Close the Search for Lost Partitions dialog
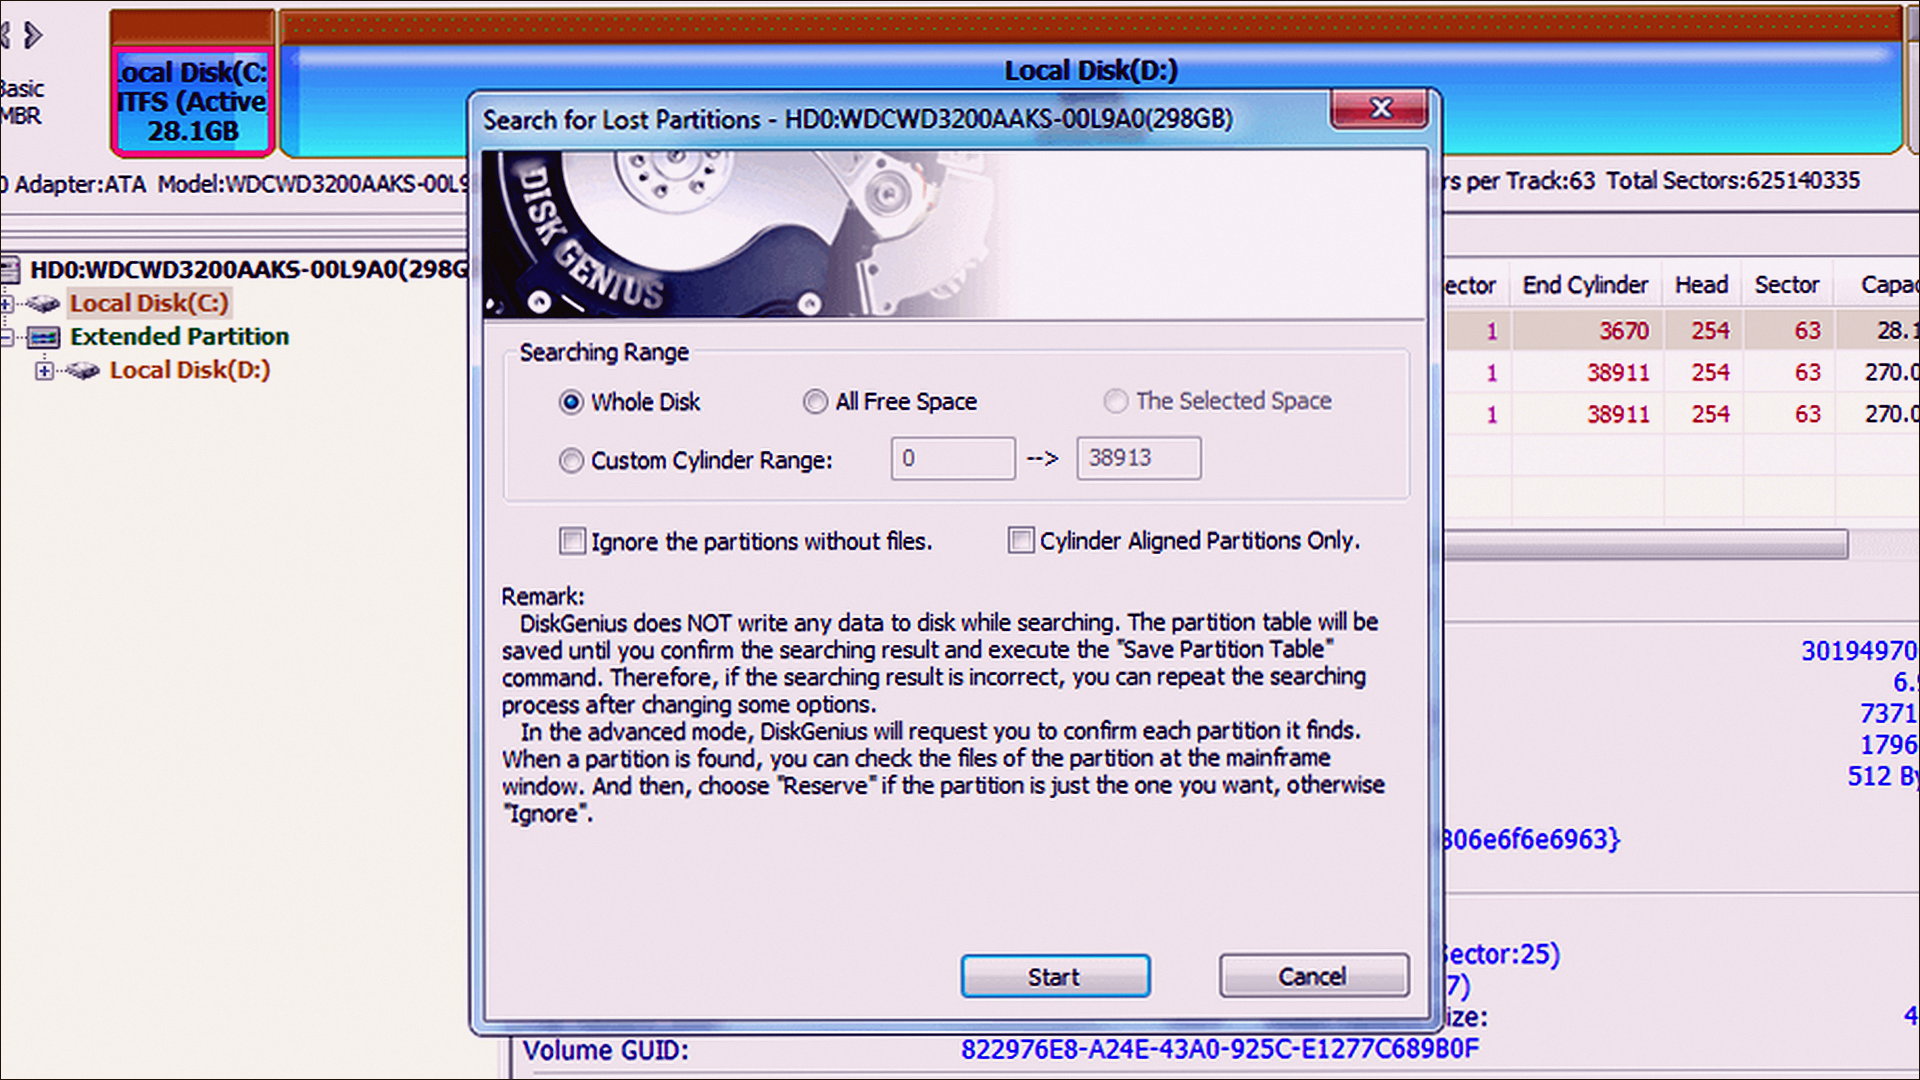The height and width of the screenshot is (1080, 1920). pyautogui.click(x=1379, y=108)
